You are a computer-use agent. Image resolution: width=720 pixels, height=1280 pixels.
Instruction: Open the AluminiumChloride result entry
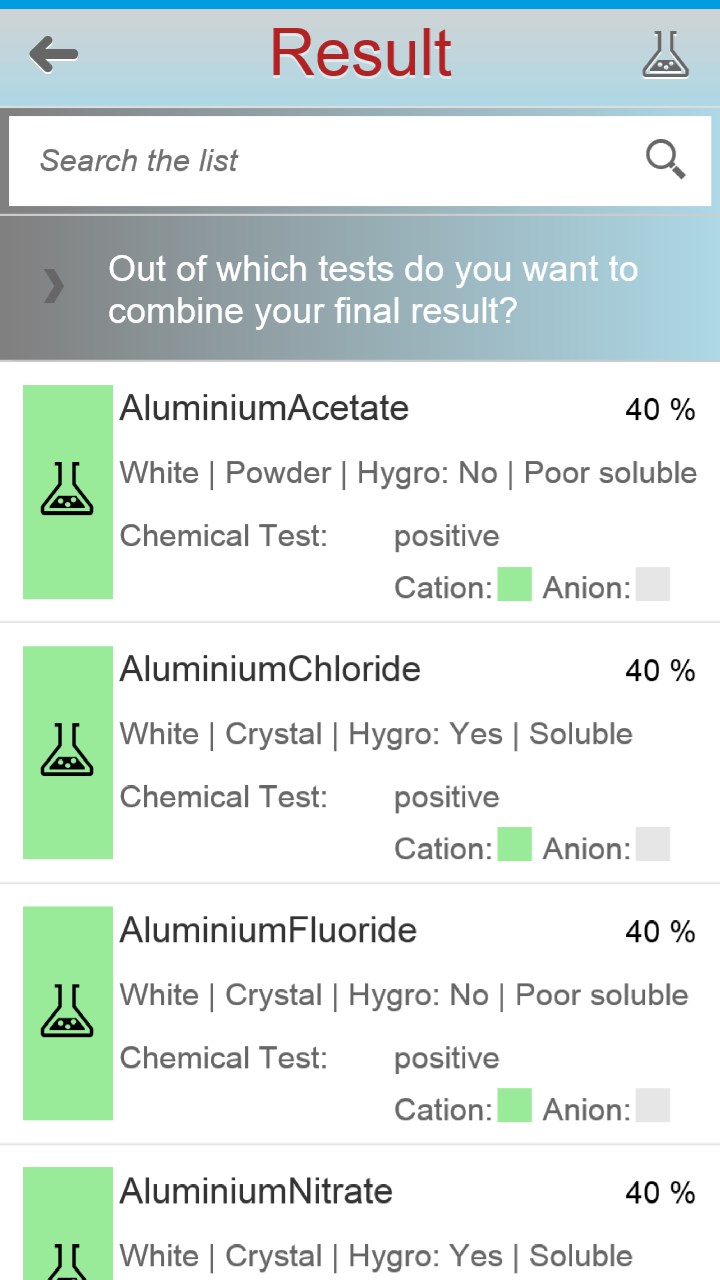(x=360, y=752)
